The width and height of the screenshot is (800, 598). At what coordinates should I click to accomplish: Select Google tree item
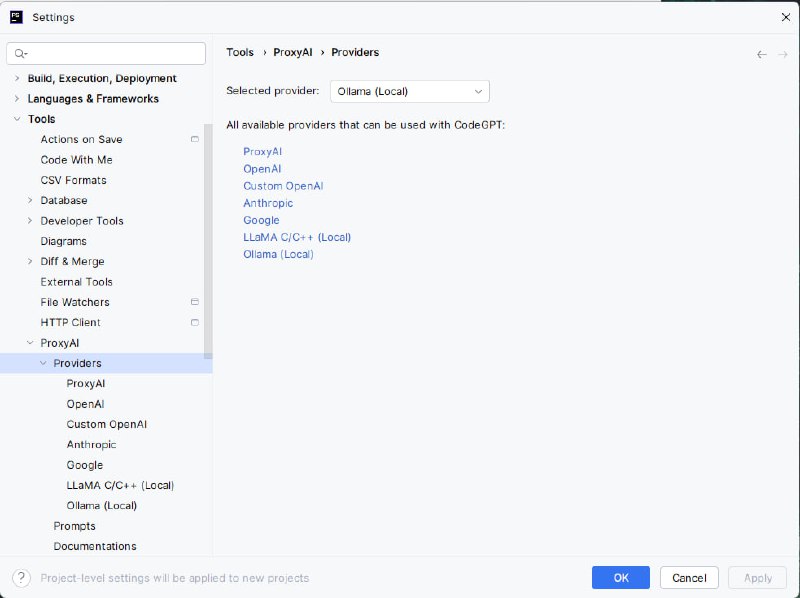coord(85,465)
